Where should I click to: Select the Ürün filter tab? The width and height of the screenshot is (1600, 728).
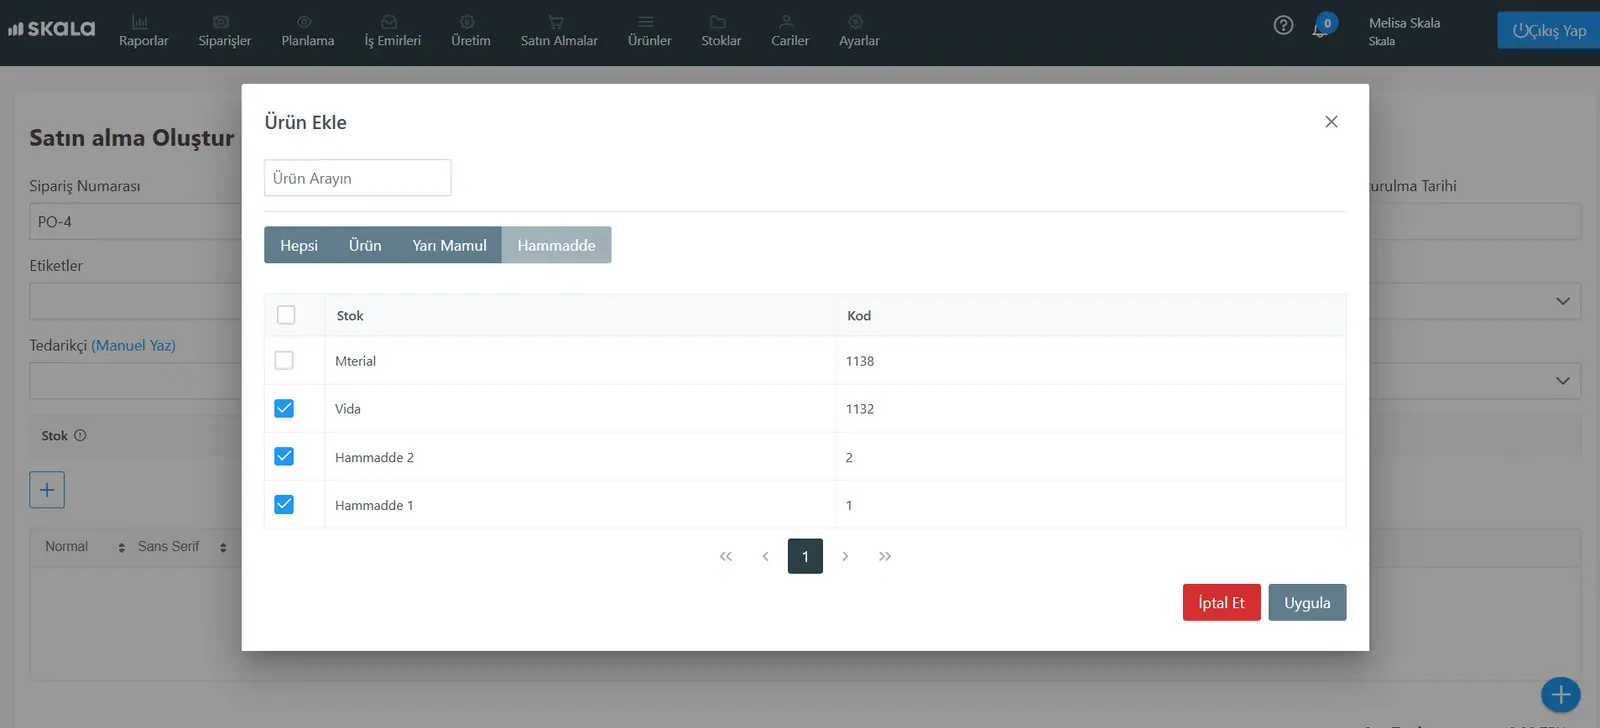[365, 245]
